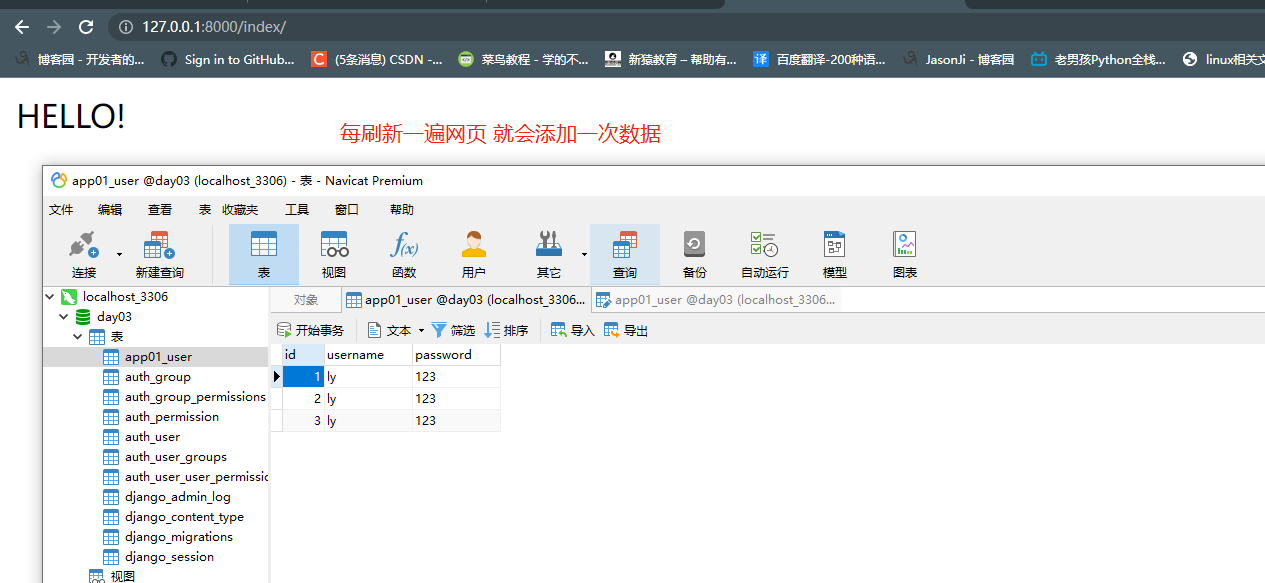Open the linux相关 bookmark
The height and width of the screenshot is (583, 1265).
pos(1223,59)
